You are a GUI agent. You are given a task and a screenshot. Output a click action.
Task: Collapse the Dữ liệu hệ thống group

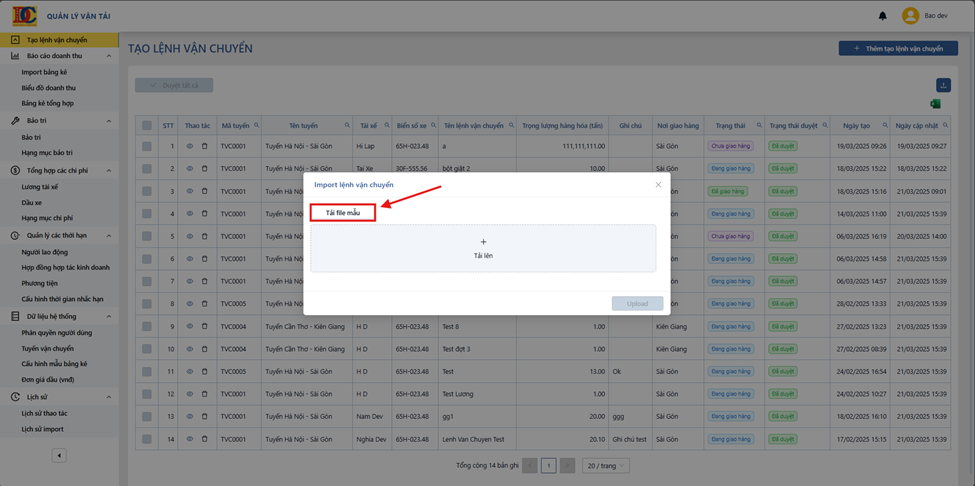click(x=109, y=316)
